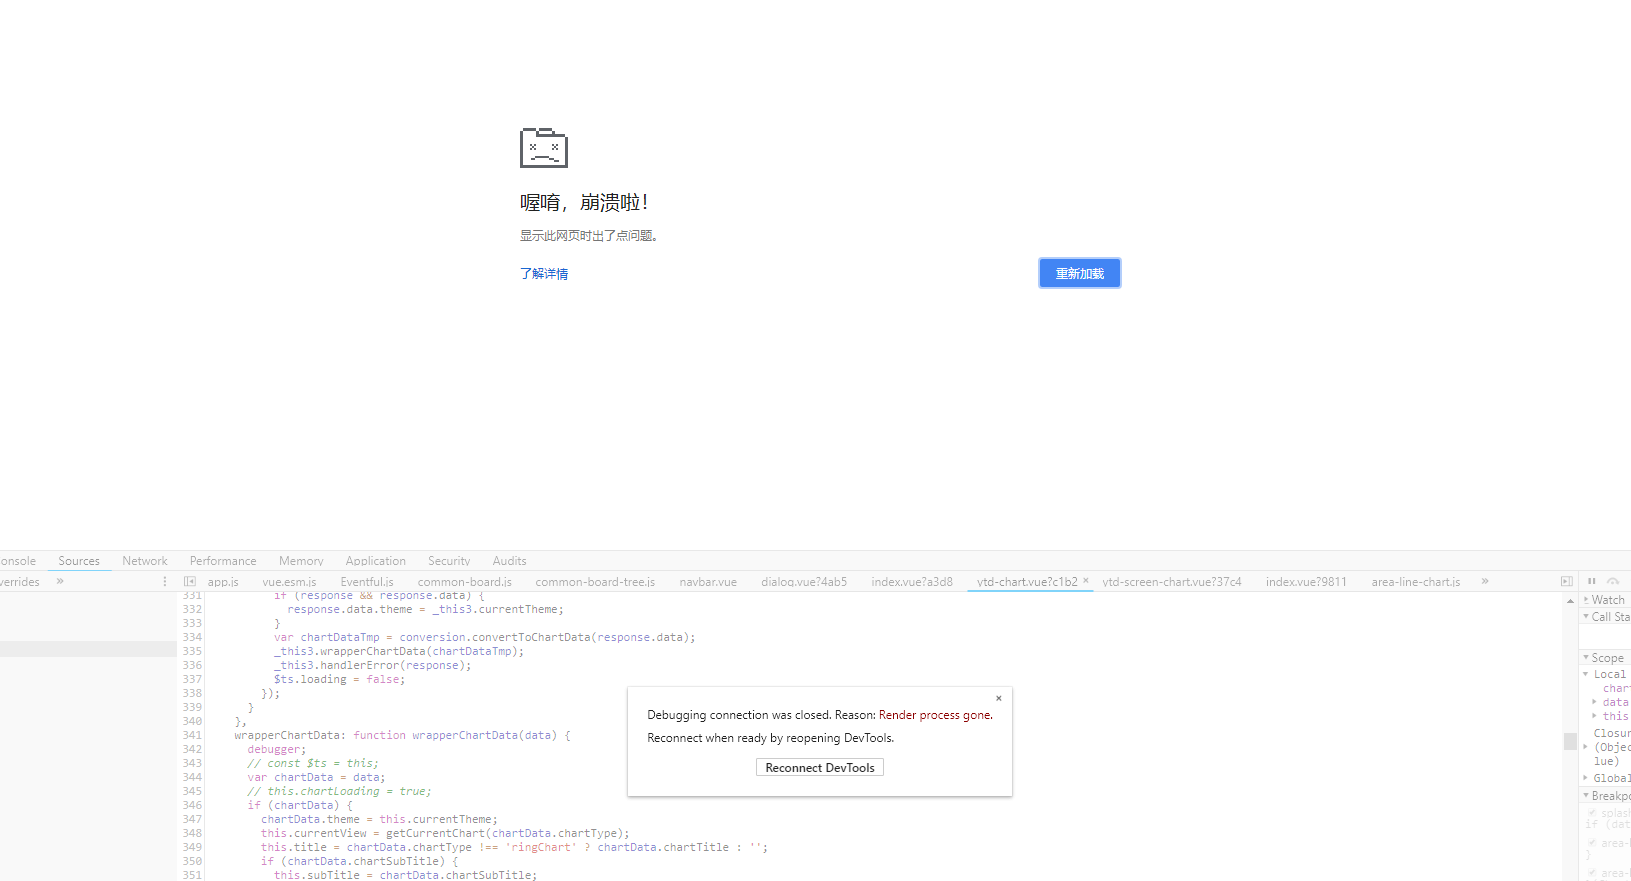
Task: Switch to the Network panel tab
Action: click(145, 561)
